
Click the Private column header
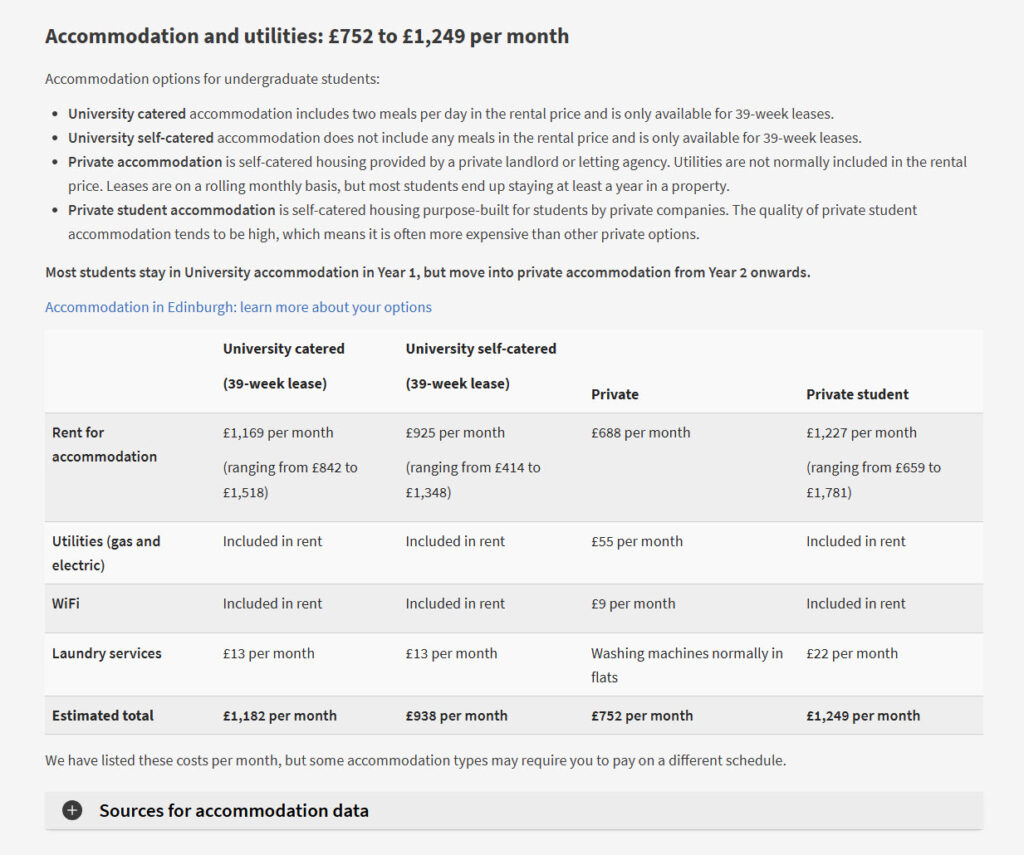tap(613, 394)
